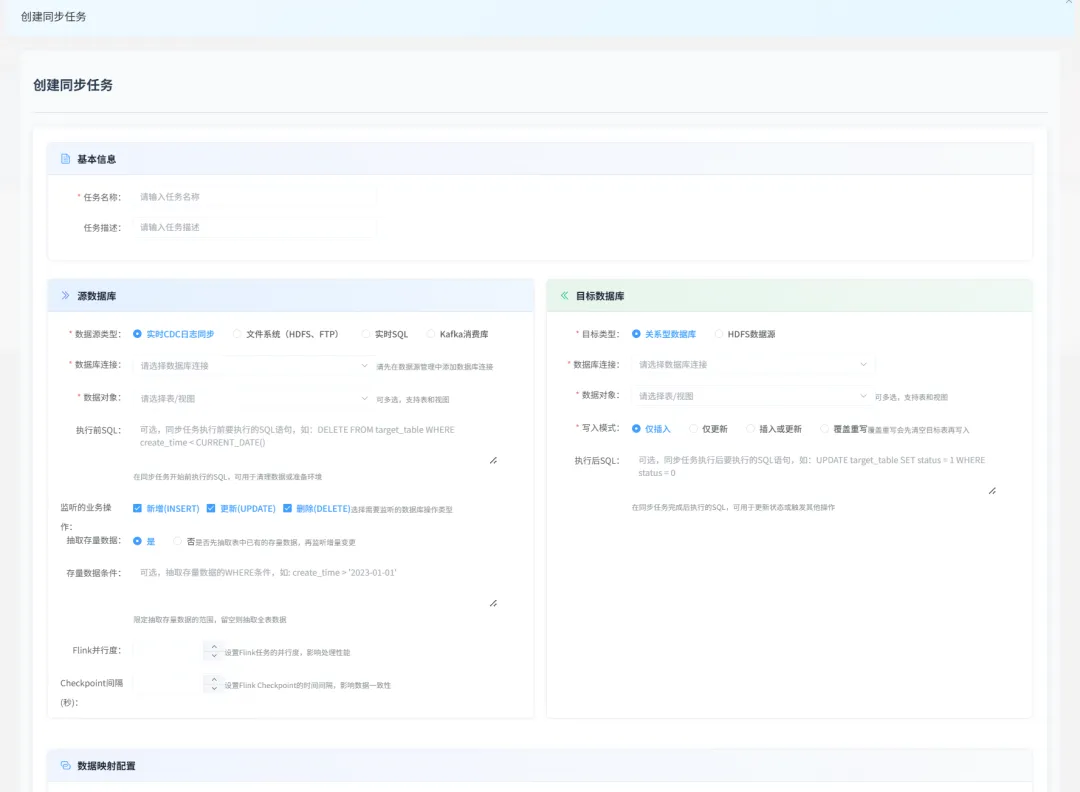Viewport: 1080px width, 792px height.
Task: Choose HDFS数据源 as the target type
Action: click(x=719, y=334)
